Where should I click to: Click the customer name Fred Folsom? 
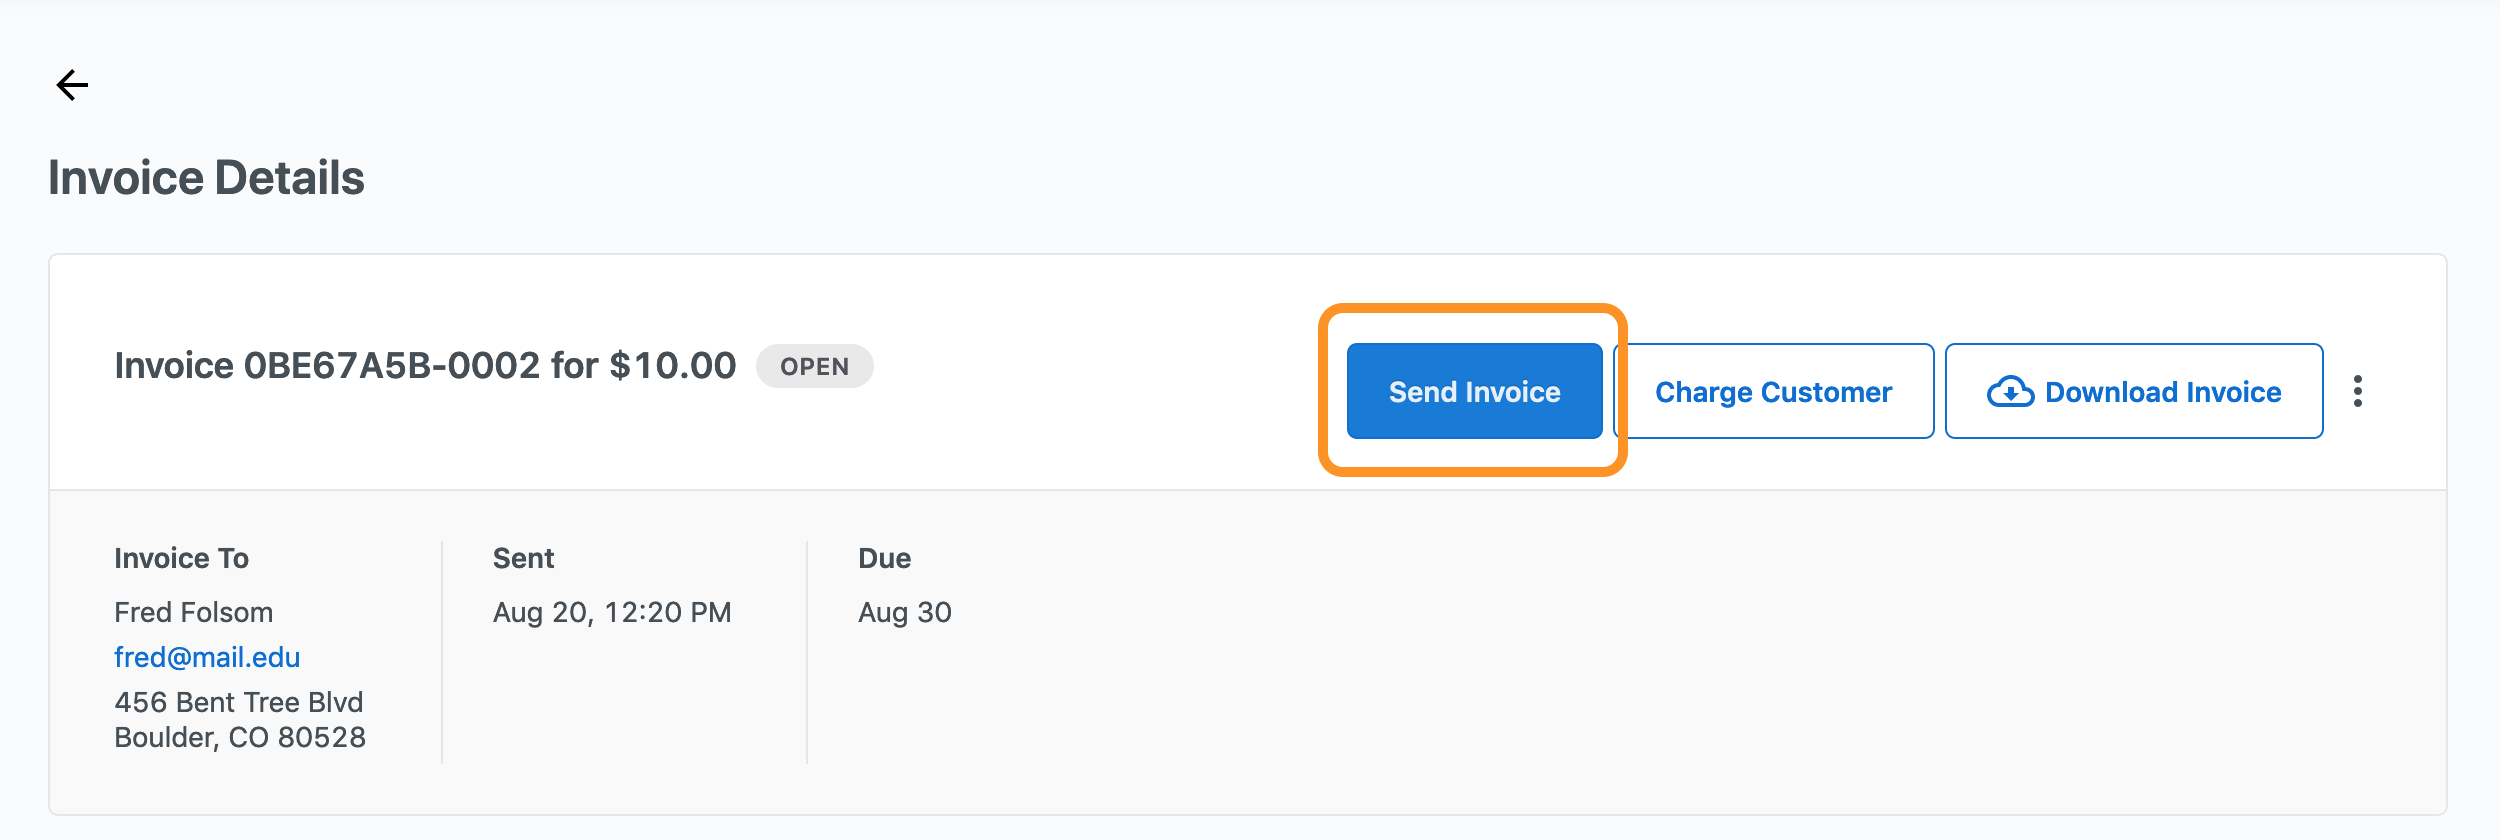pyautogui.click(x=193, y=612)
